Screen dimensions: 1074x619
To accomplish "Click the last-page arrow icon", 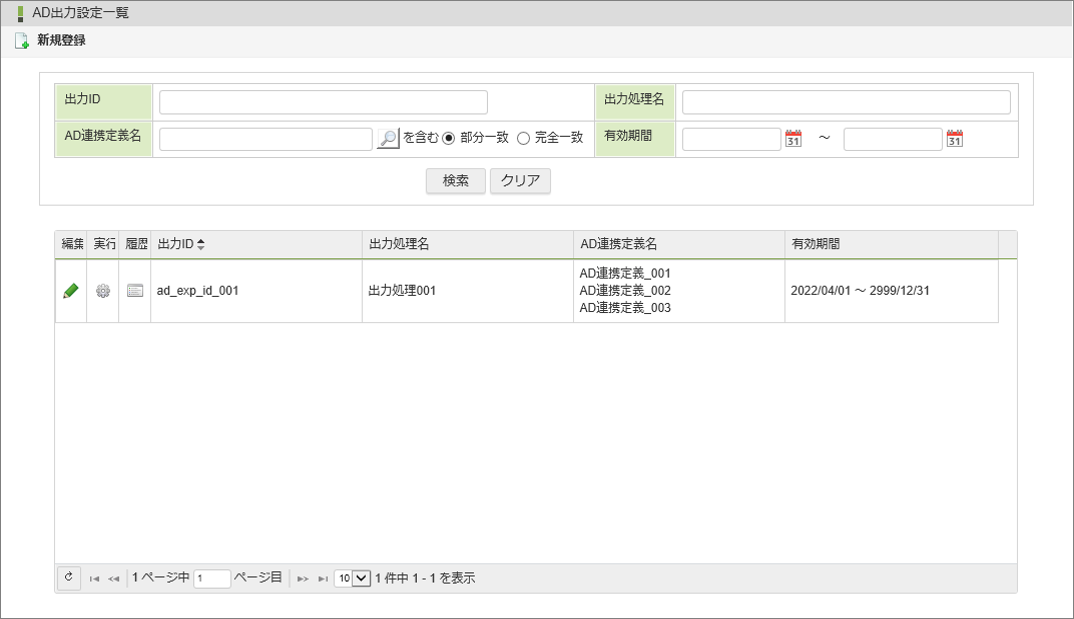I will [323, 578].
